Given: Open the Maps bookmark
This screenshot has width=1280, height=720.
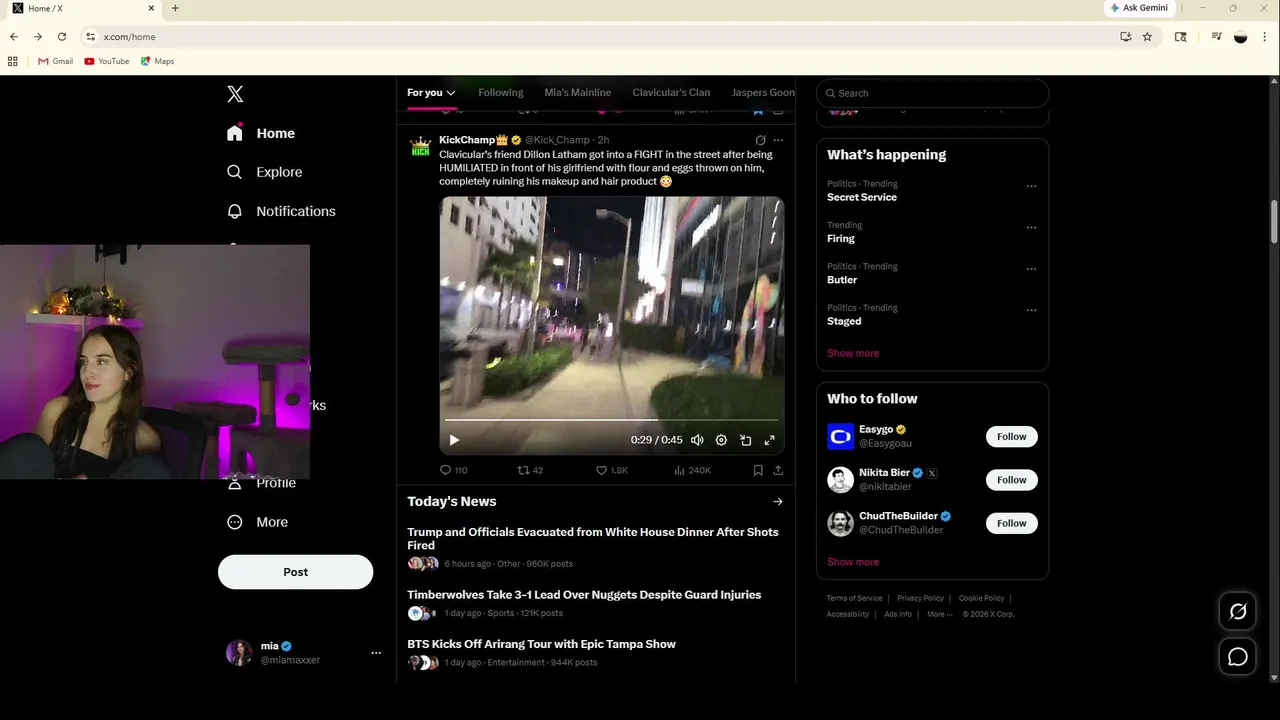Looking at the screenshot, I should click(x=158, y=61).
